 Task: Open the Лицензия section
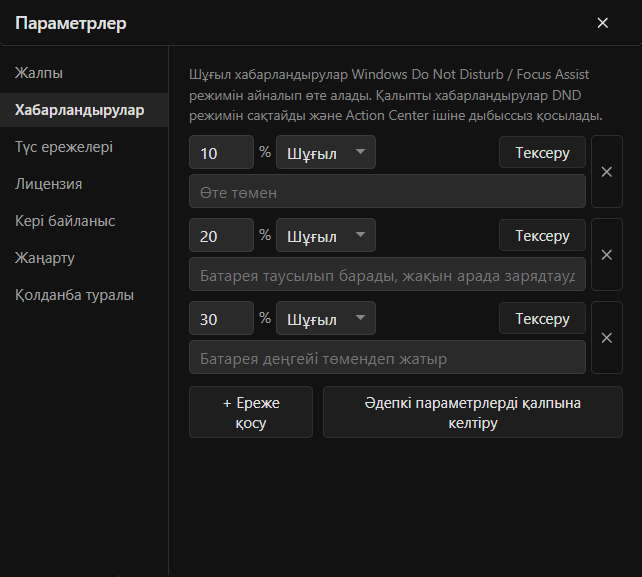click(x=84, y=184)
